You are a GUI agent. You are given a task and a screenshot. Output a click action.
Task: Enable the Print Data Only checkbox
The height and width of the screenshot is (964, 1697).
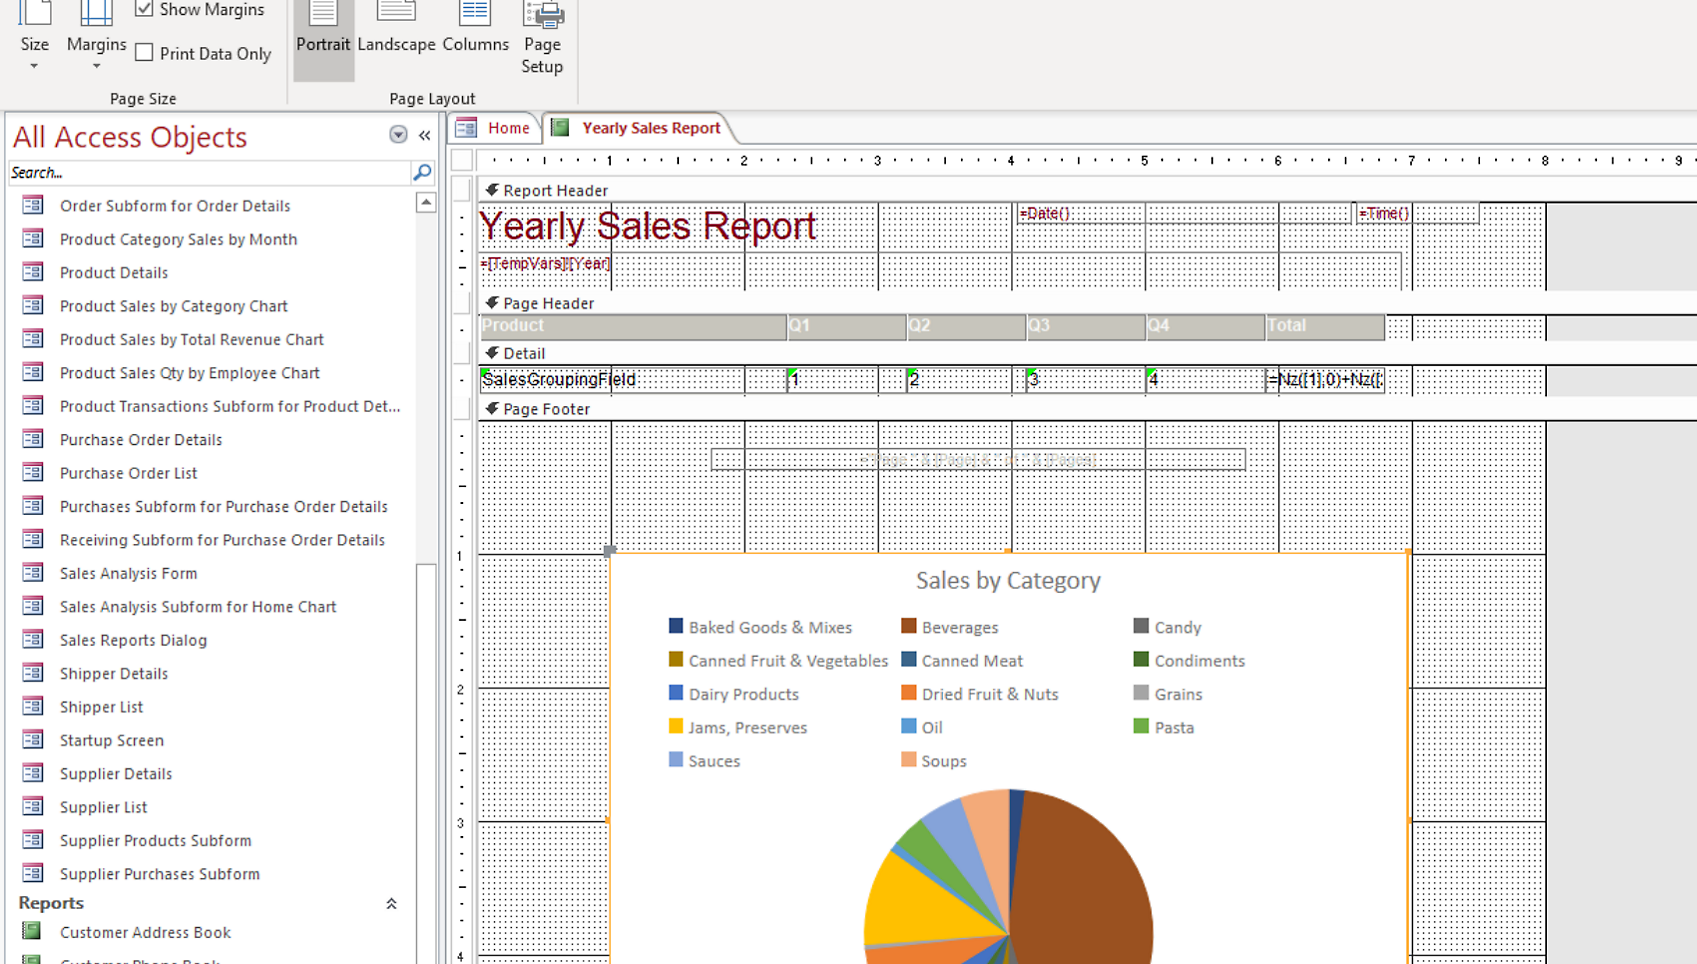pyautogui.click(x=145, y=54)
